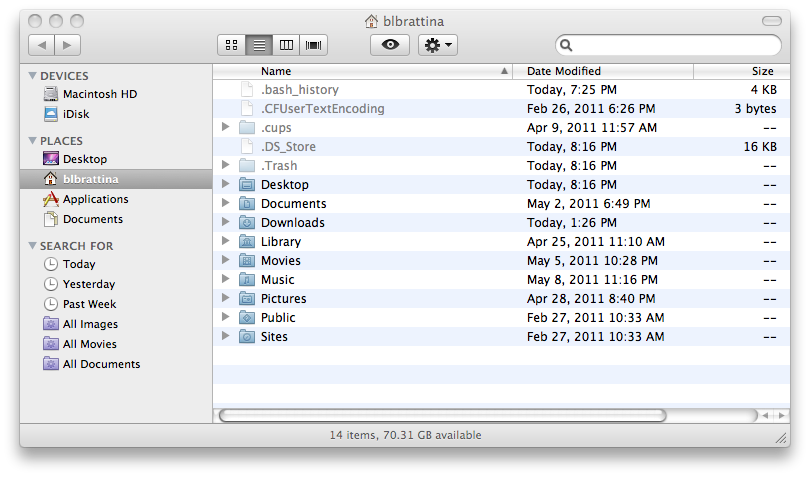Click the Library folder icon
Viewport: 810px width, 477px height.
tap(247, 241)
